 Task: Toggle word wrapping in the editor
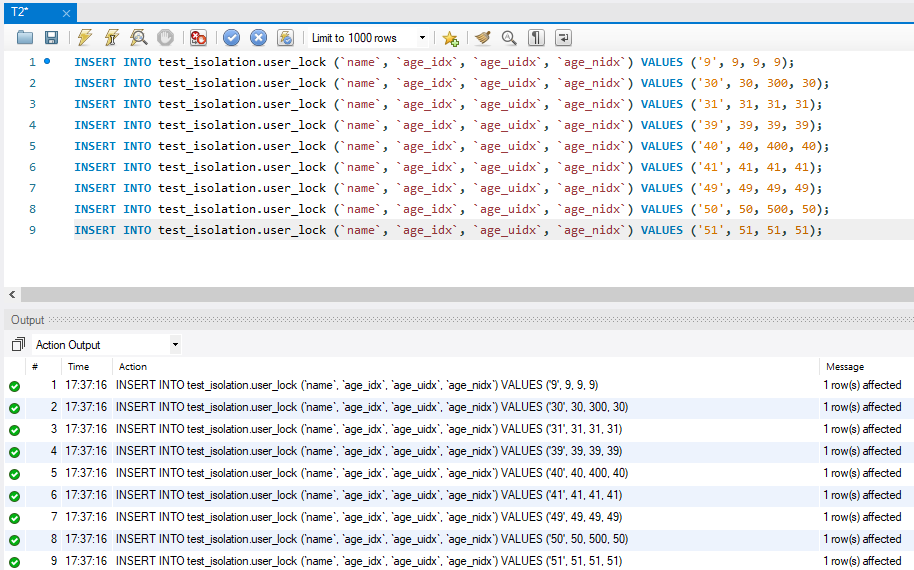click(563, 38)
